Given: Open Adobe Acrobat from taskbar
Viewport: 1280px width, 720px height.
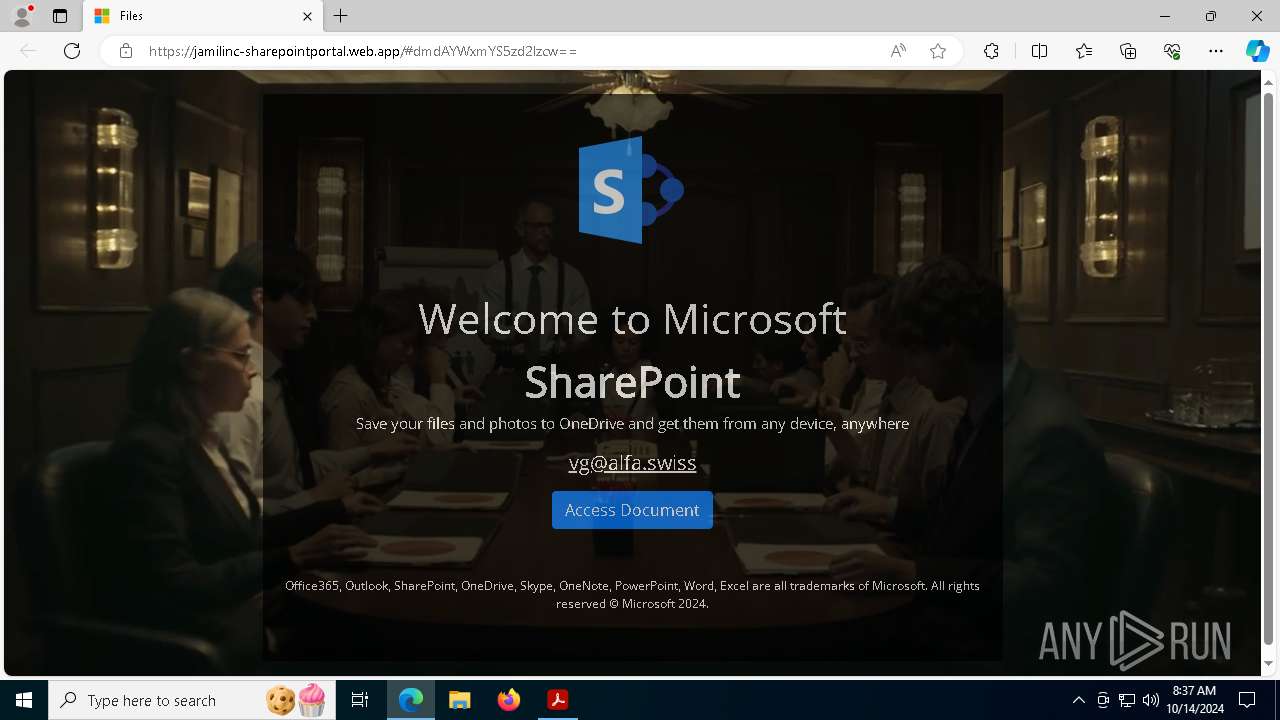Looking at the screenshot, I should click(x=557, y=700).
